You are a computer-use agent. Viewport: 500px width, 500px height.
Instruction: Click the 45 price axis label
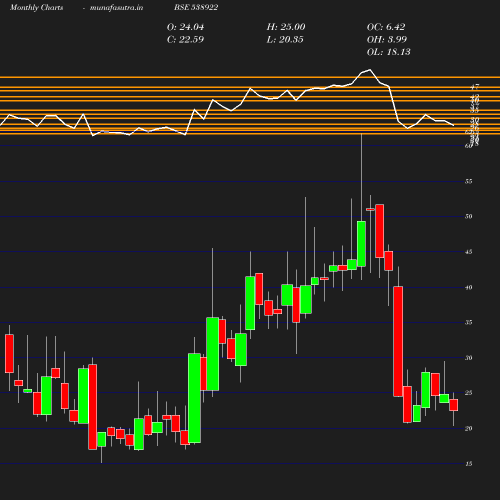[x=469, y=252]
